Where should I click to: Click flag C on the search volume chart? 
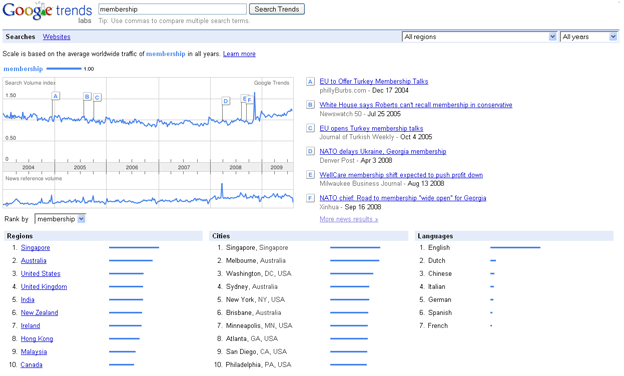point(97,97)
